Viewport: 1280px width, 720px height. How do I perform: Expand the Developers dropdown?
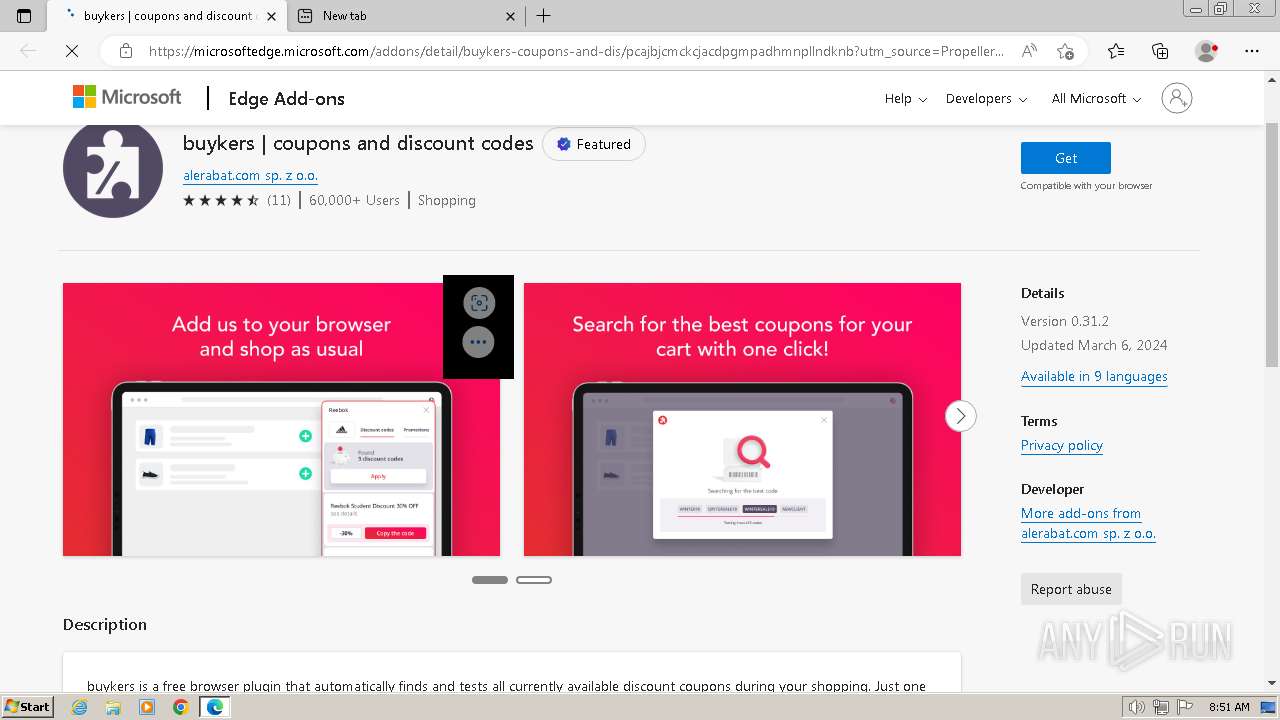tap(986, 98)
